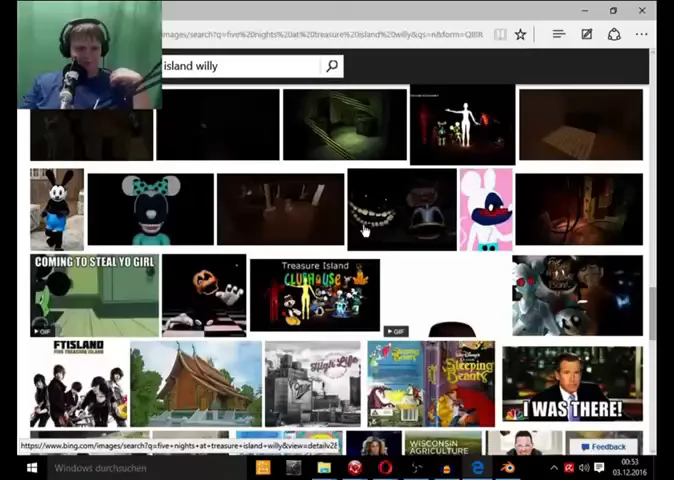The height and width of the screenshot is (480, 674).
Task: Open the temple building photo
Action: point(196,383)
